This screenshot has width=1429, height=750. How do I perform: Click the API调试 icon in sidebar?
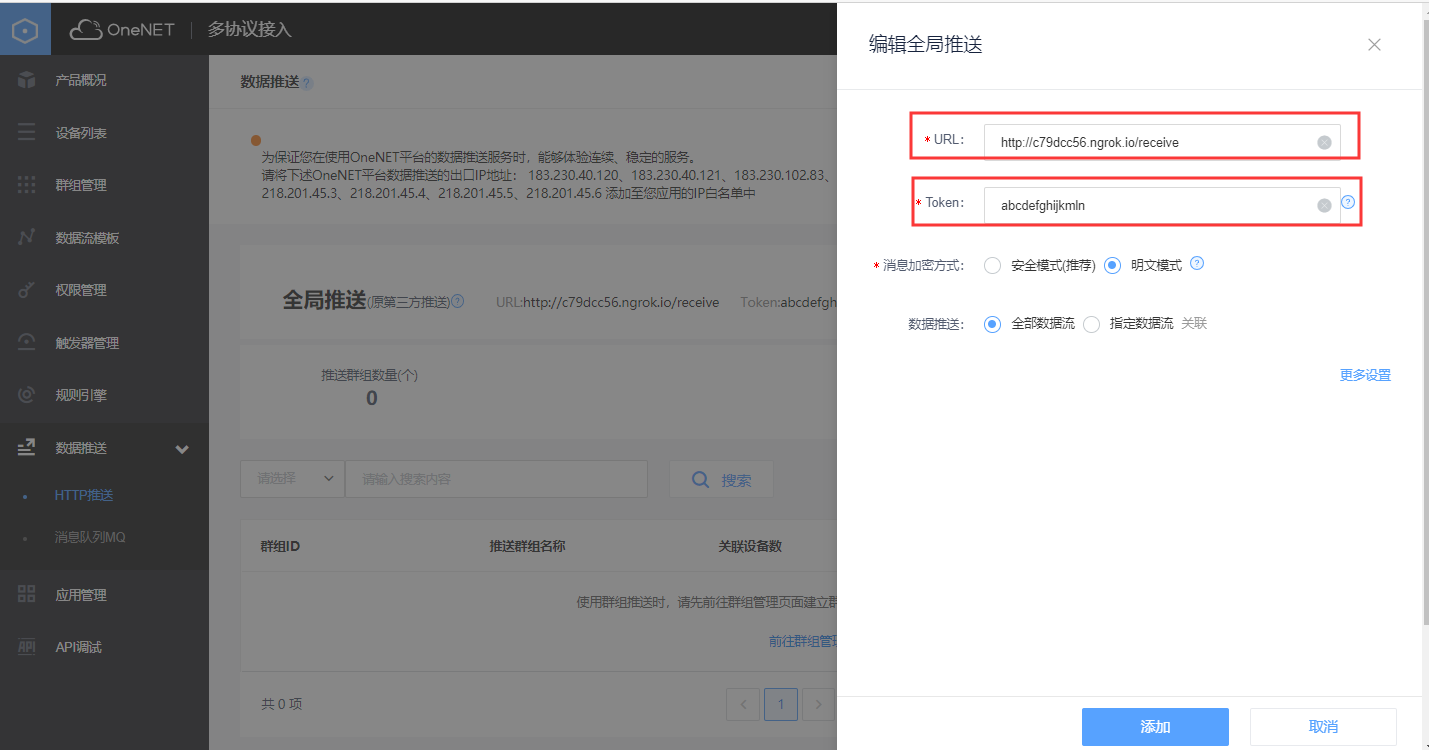(x=27, y=647)
